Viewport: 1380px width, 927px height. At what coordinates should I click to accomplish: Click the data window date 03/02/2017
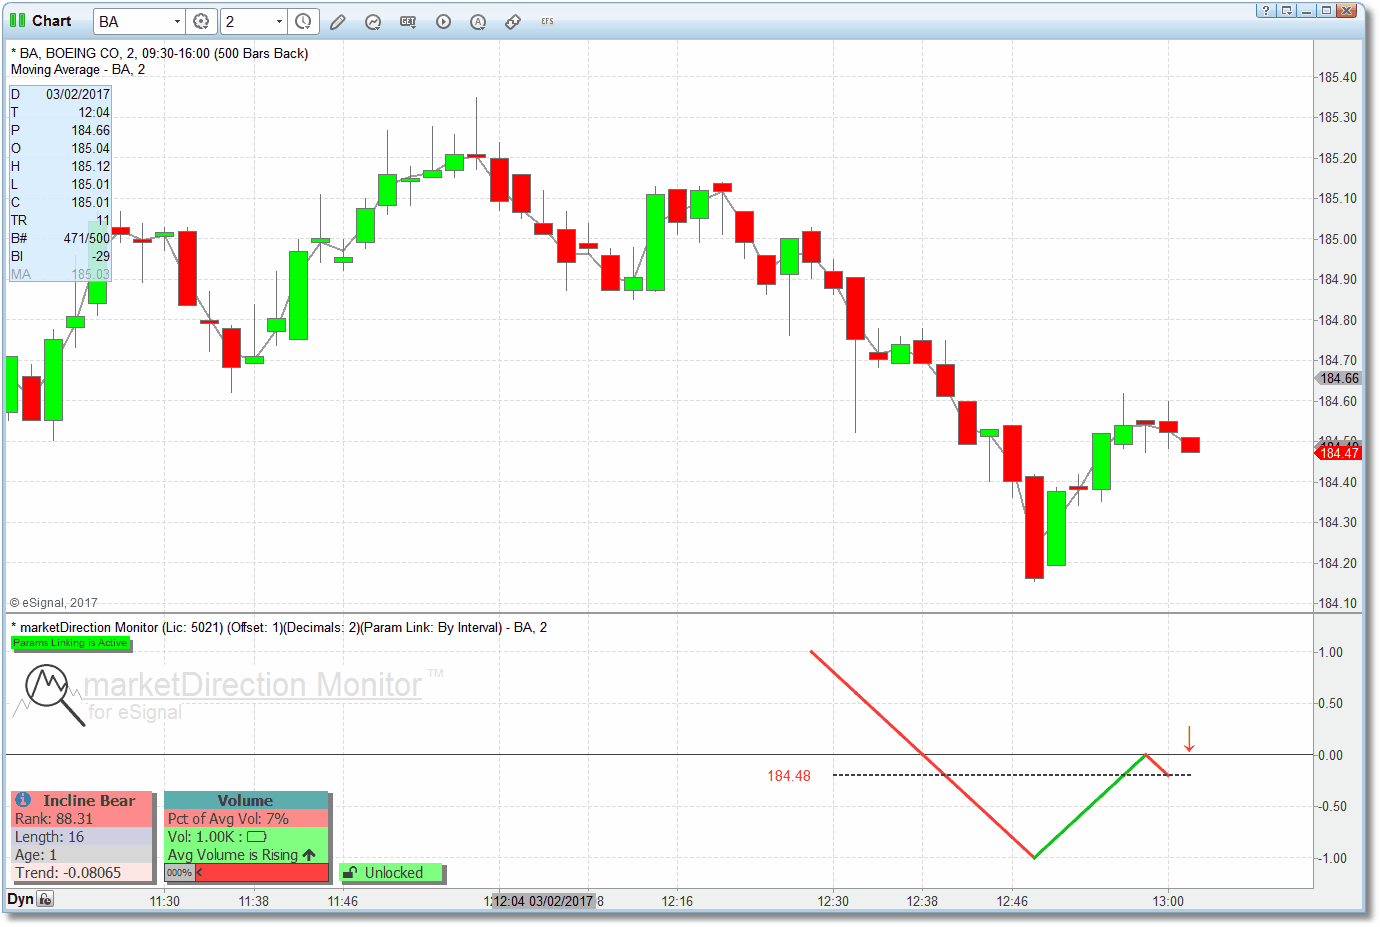[78, 94]
